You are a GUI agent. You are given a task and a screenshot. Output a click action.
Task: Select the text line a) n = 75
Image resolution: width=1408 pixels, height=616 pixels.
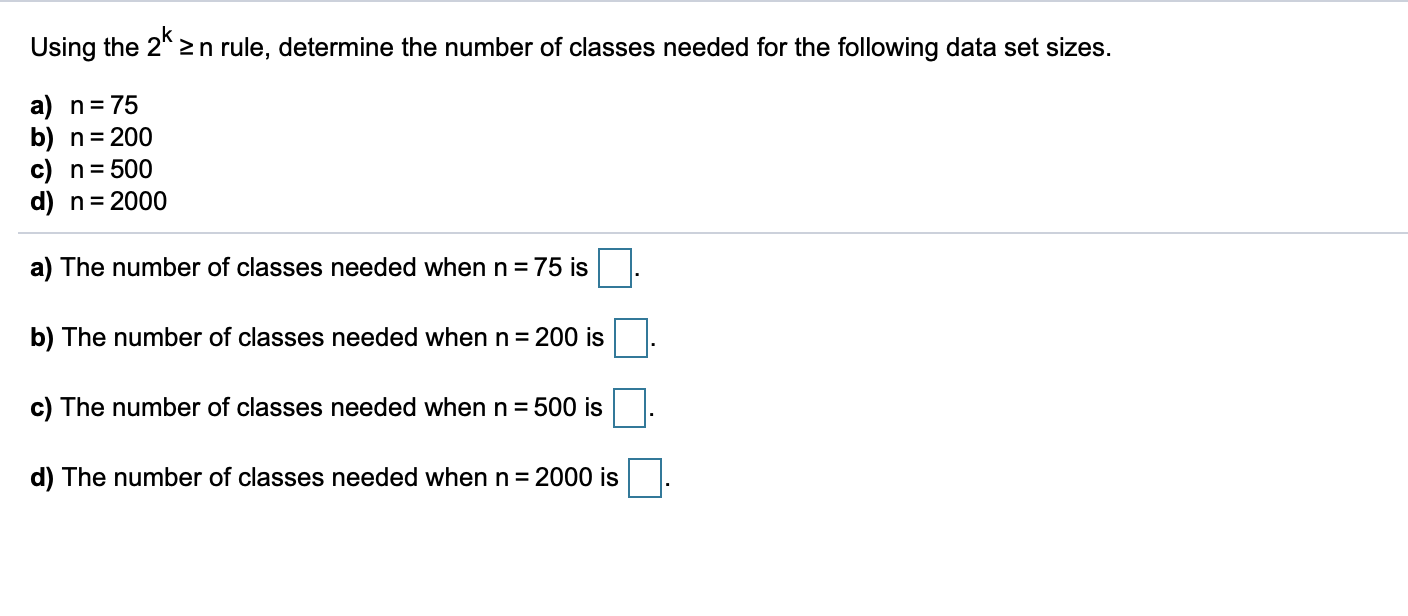(85, 105)
